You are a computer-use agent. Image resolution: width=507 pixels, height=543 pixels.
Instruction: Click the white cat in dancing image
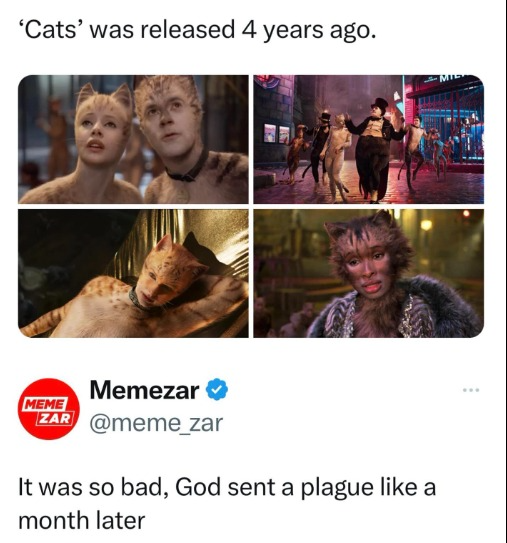[338, 158]
